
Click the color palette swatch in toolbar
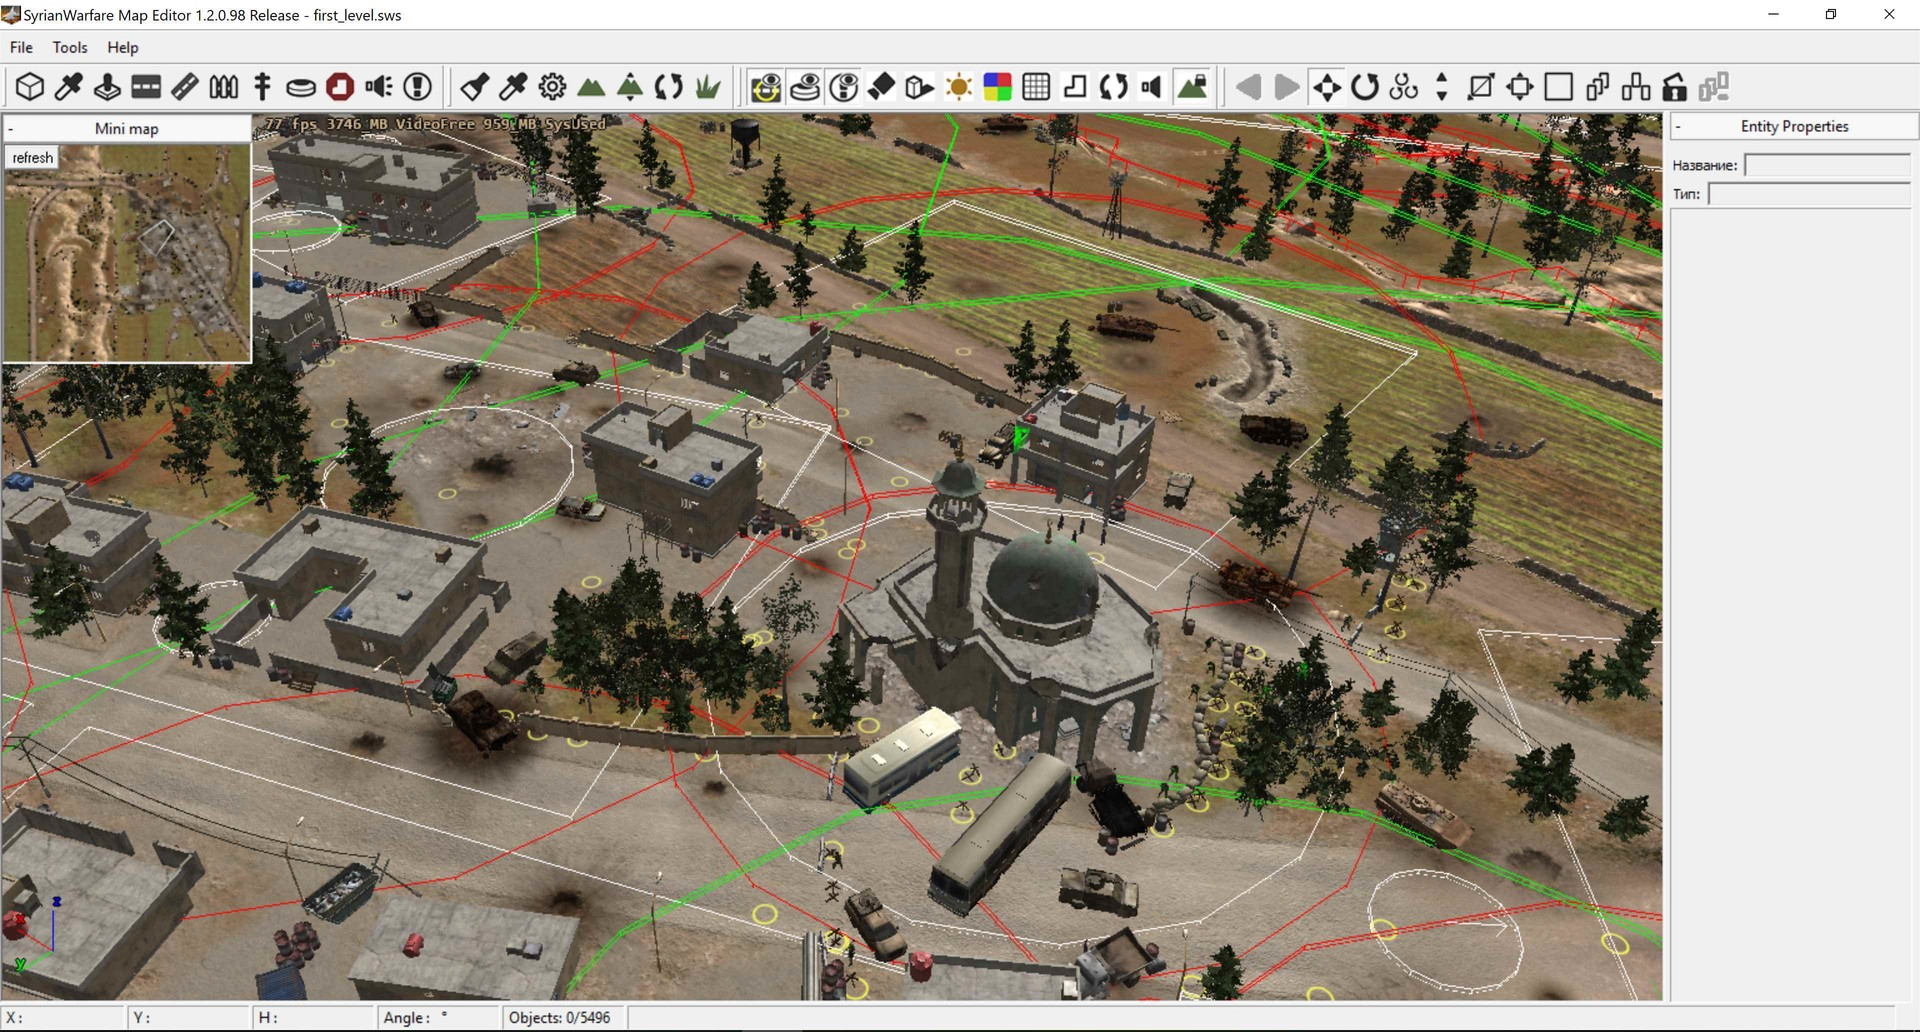[997, 87]
